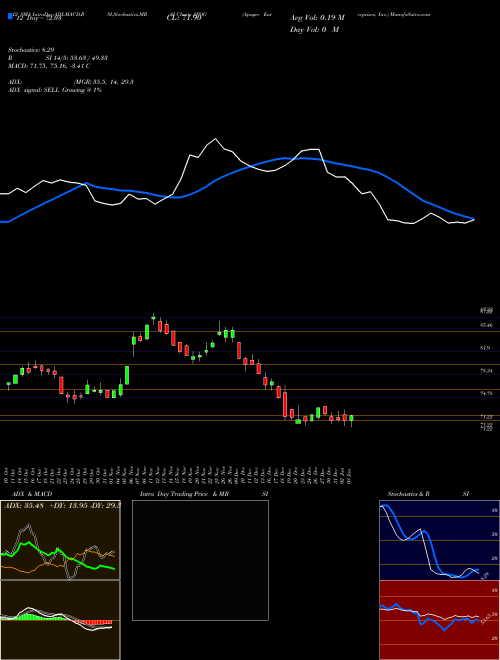
Task: Click the blue 12 Day legend square
Action: point(11,16)
